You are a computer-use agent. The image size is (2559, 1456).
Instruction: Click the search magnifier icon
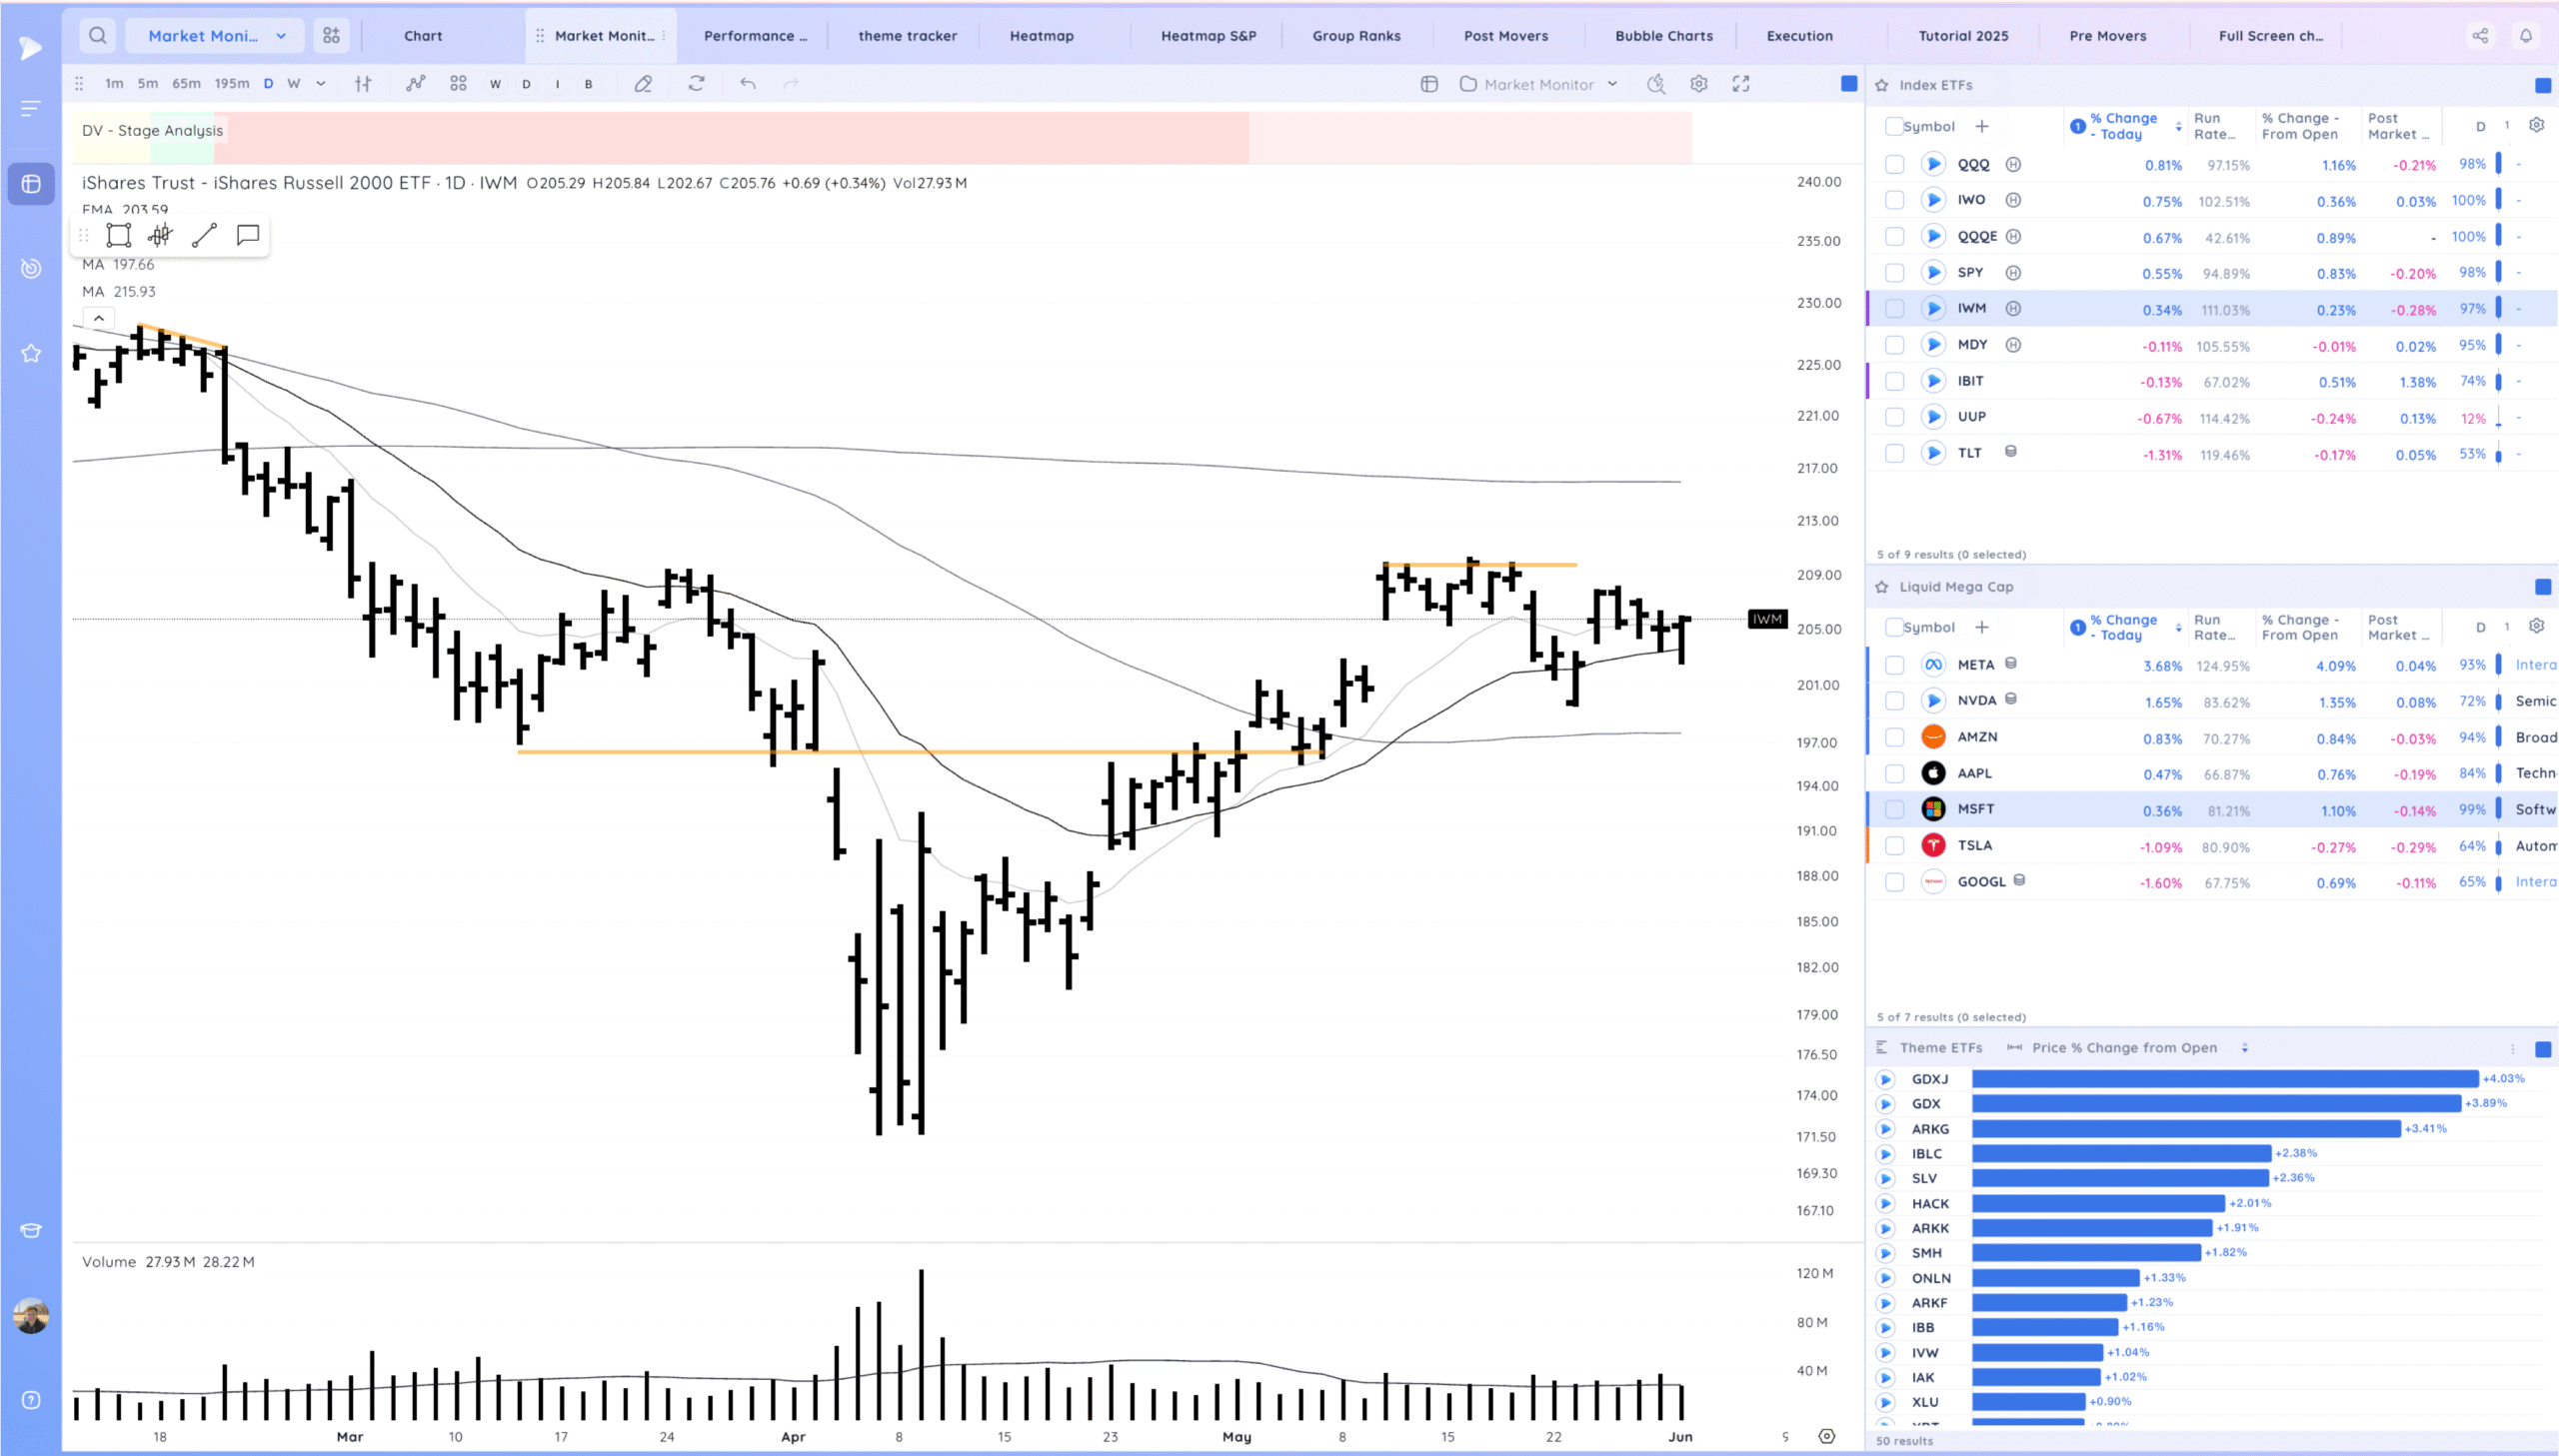pyautogui.click(x=97, y=36)
